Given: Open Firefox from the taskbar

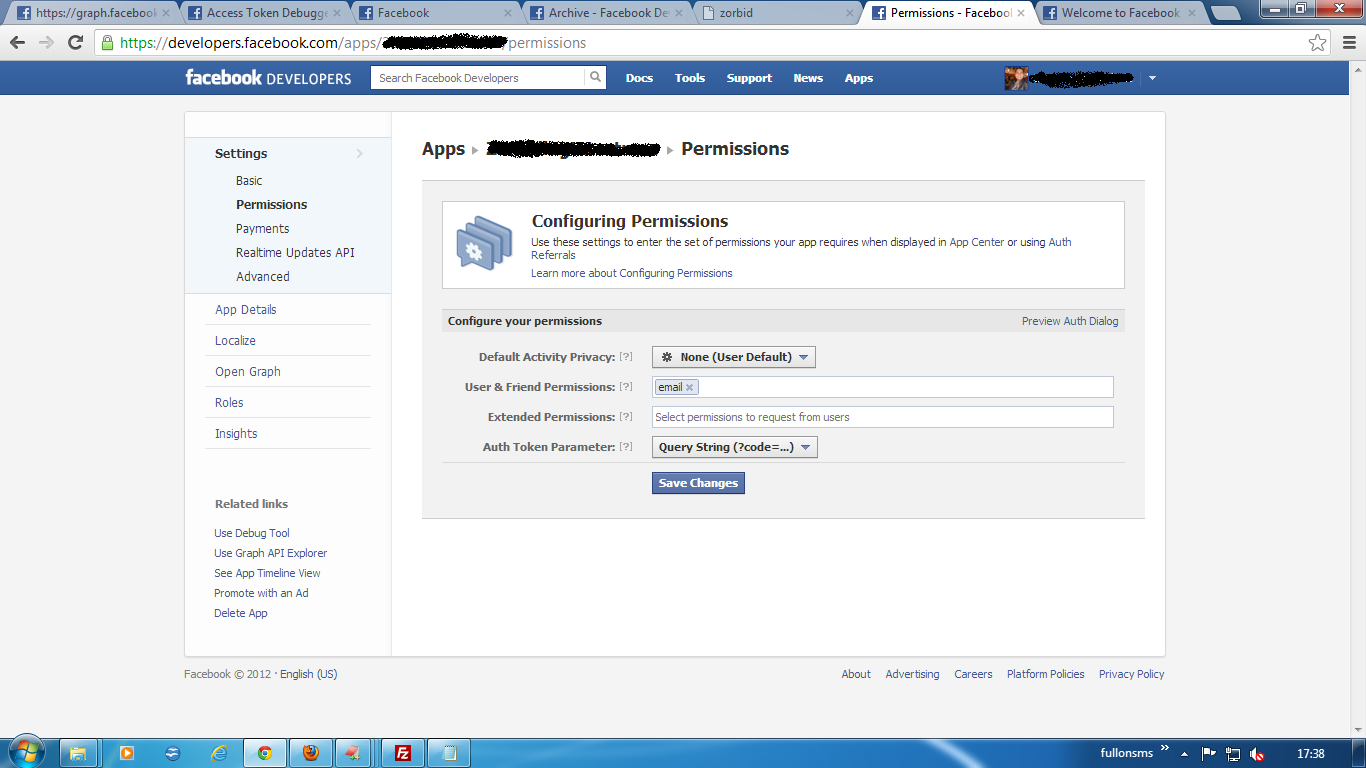Looking at the screenshot, I should pos(311,753).
